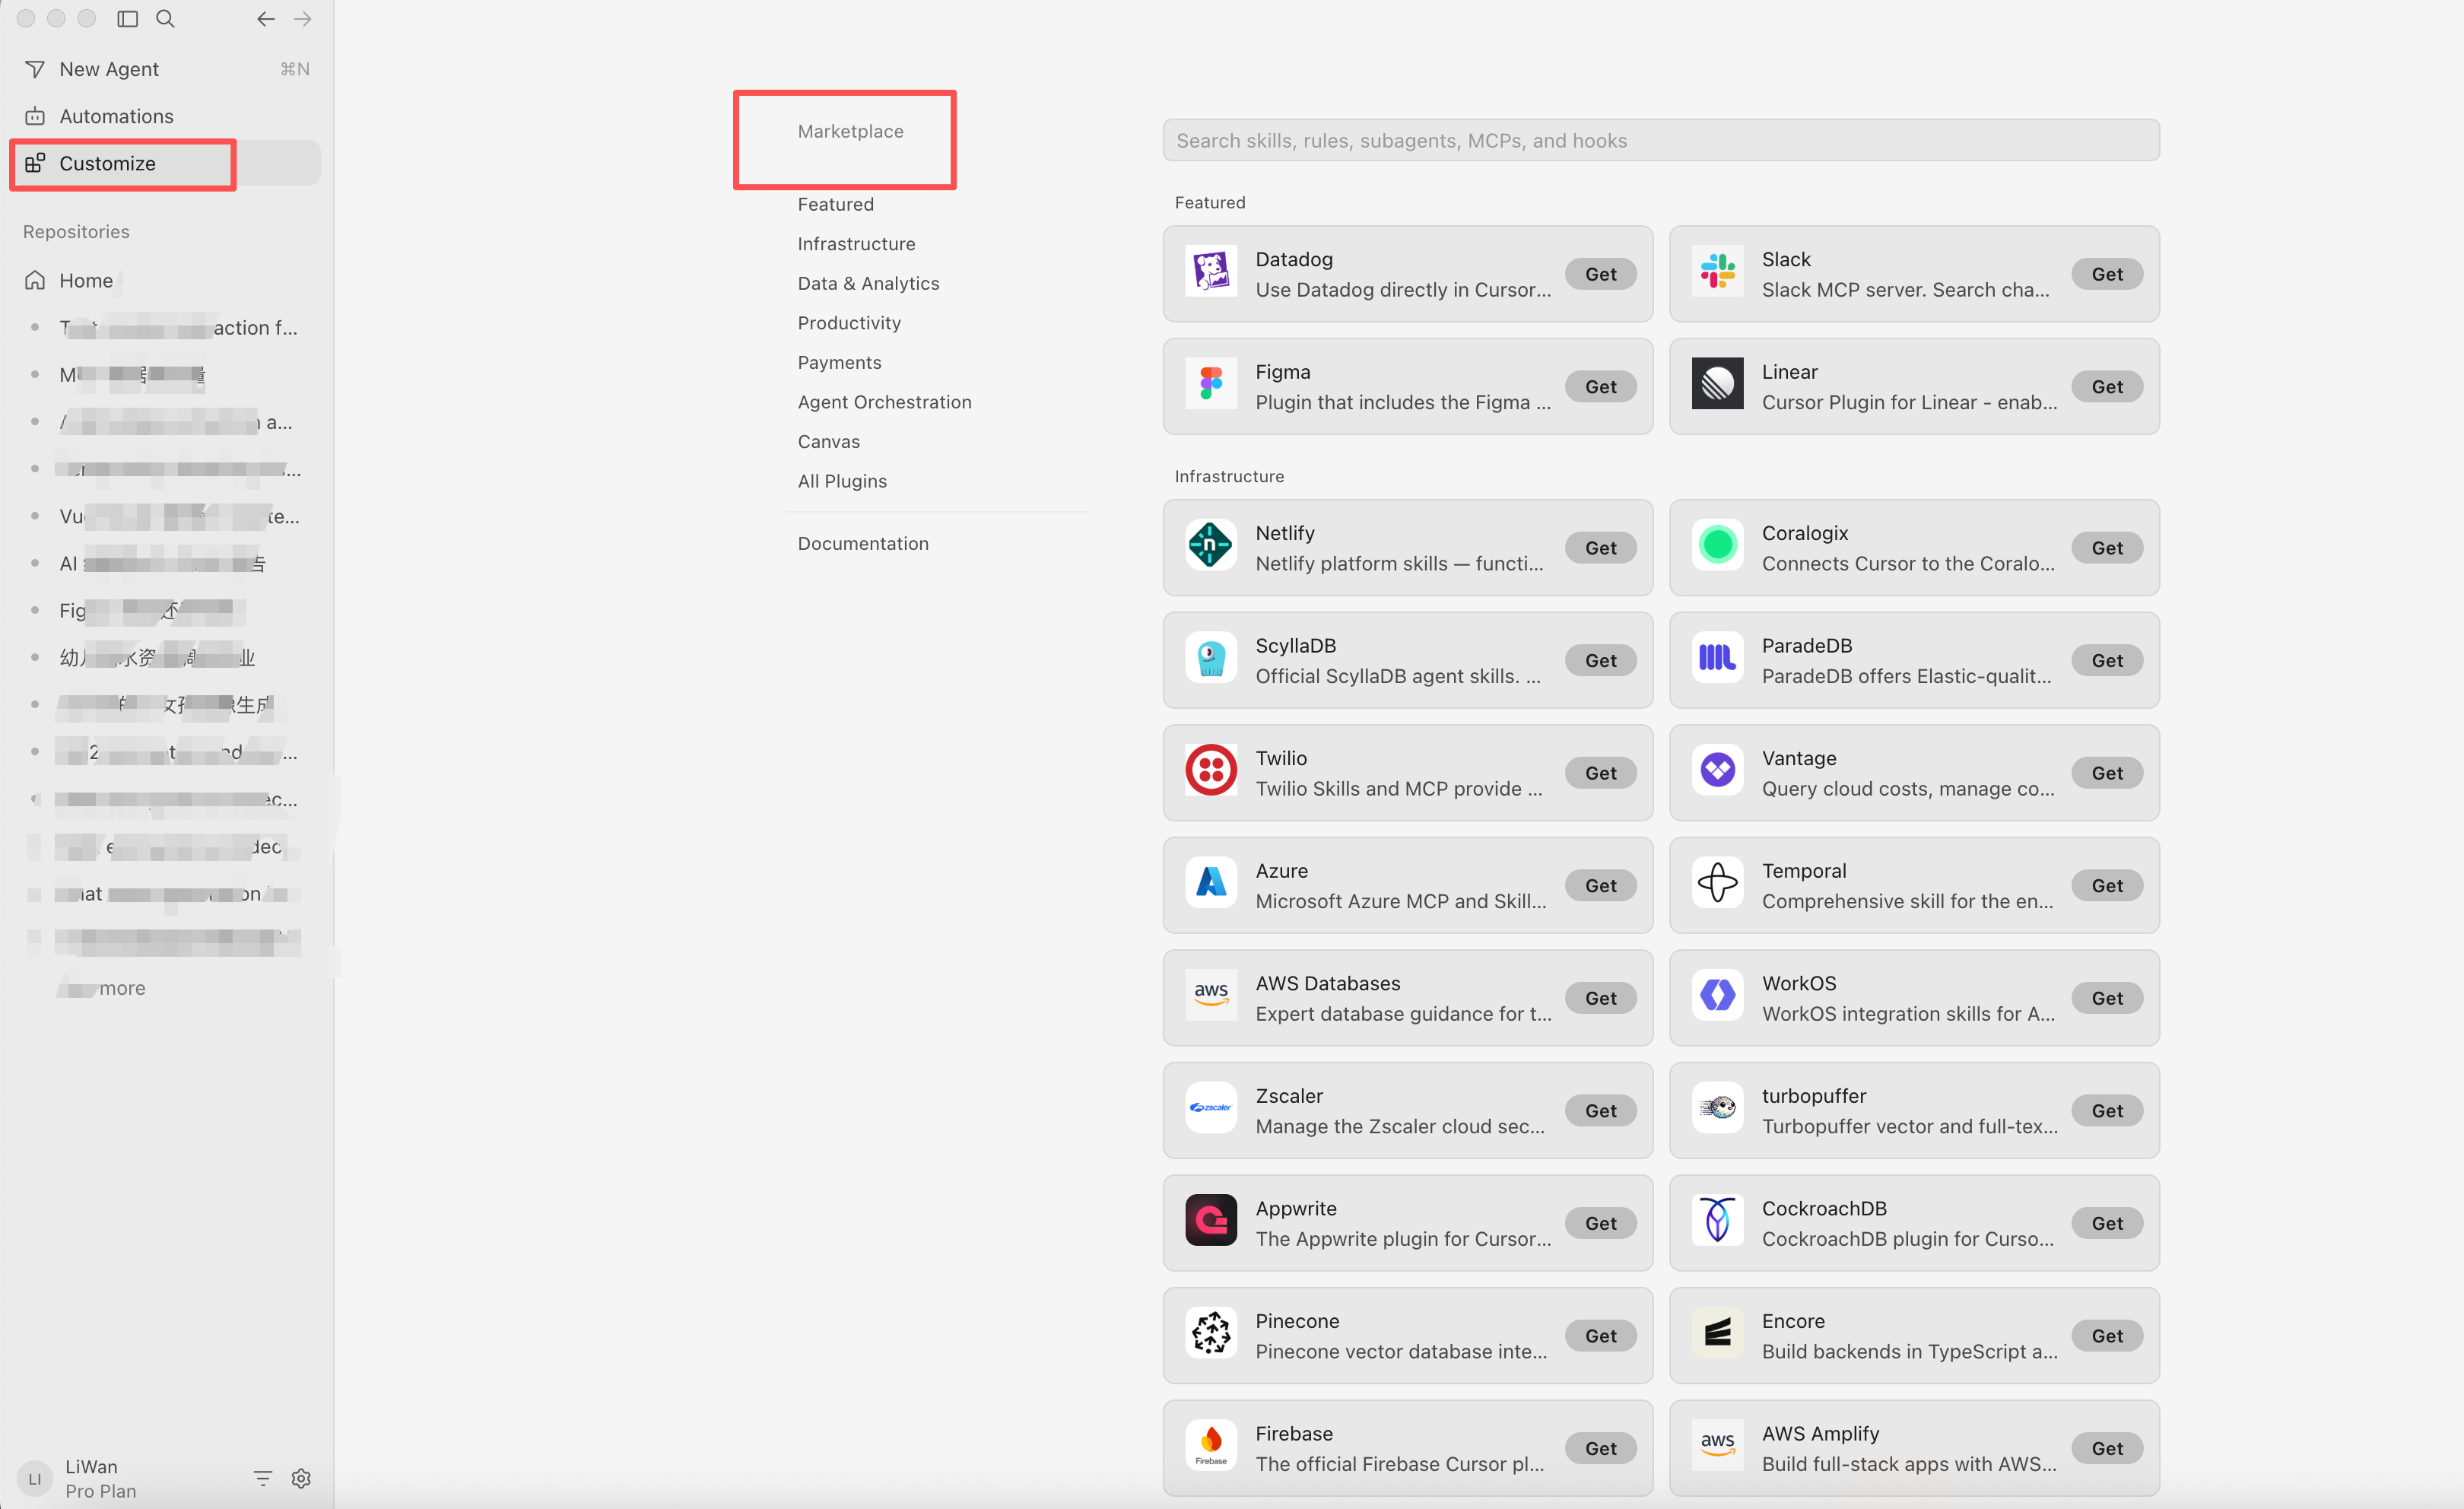Open search with the magnifier icon
Screen dimensions: 2464x1509
[166, 19]
